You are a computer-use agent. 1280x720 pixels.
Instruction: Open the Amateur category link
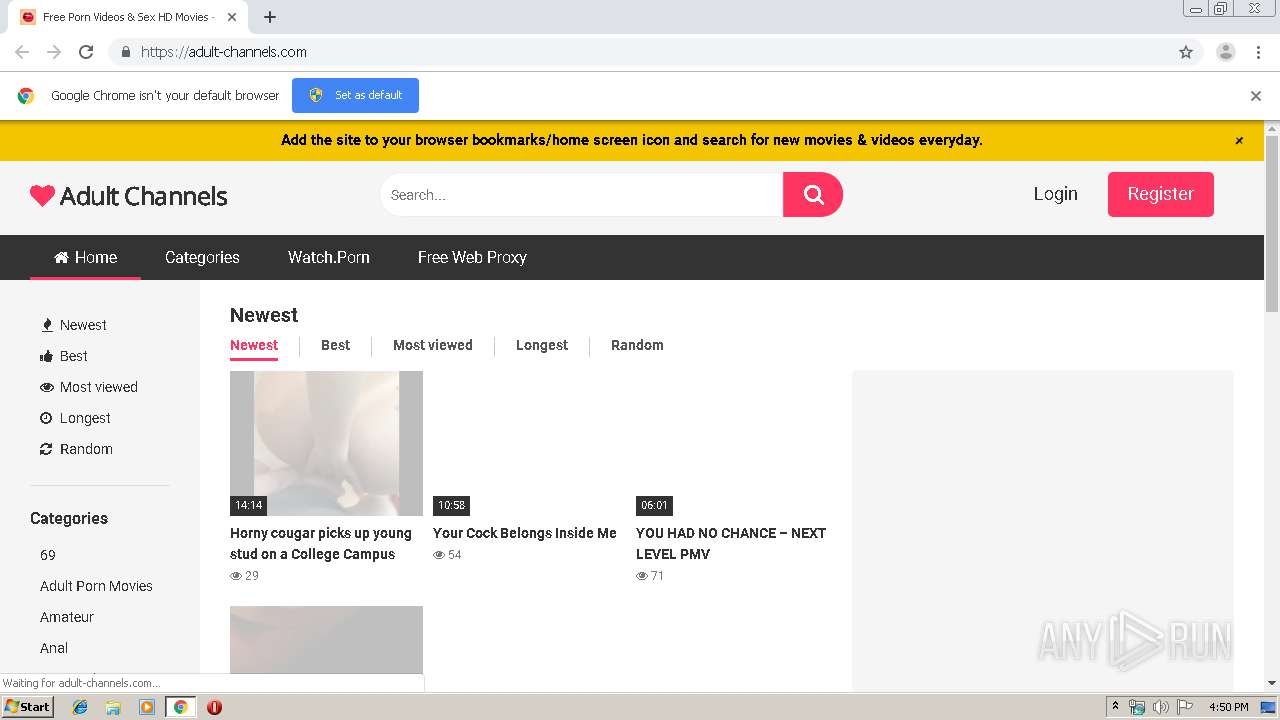pos(67,617)
